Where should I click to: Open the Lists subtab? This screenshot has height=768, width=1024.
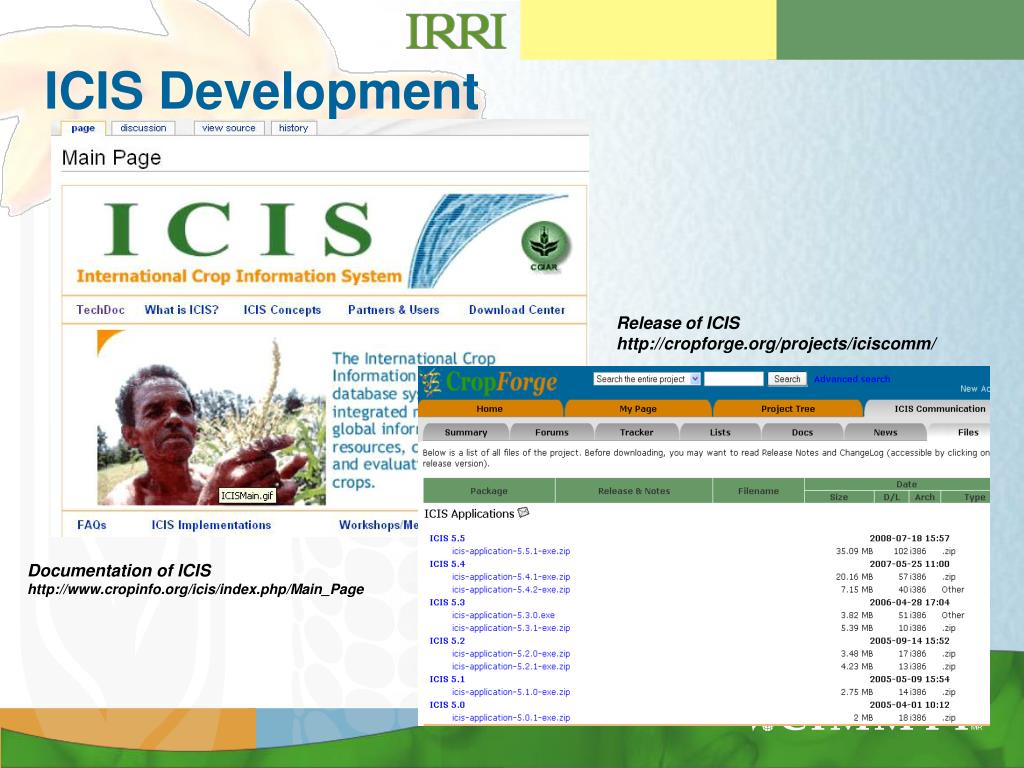click(x=720, y=432)
